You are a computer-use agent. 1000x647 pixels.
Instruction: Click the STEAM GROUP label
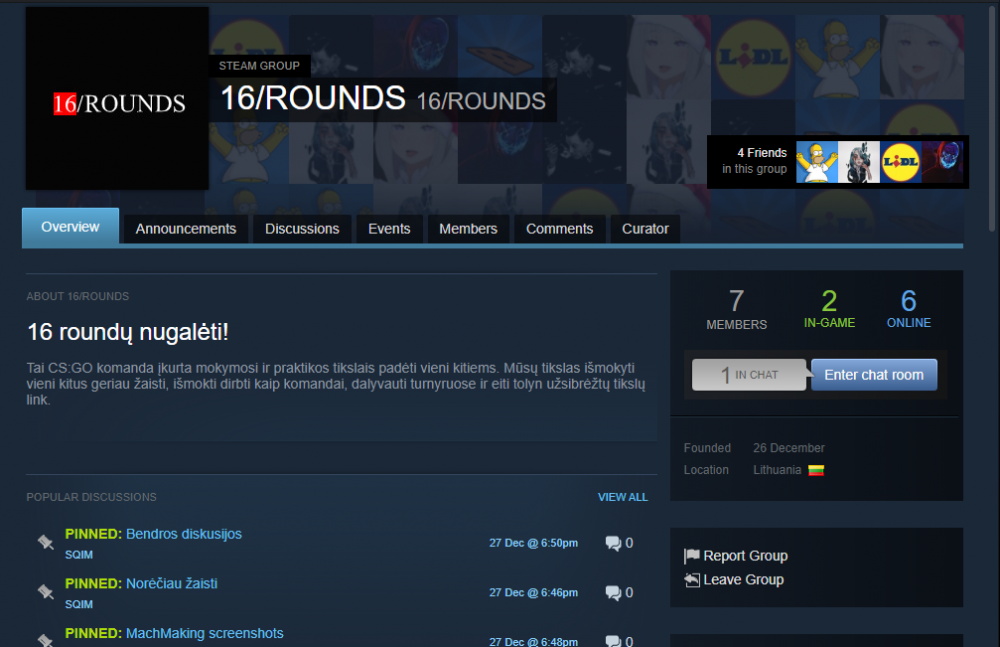click(259, 66)
